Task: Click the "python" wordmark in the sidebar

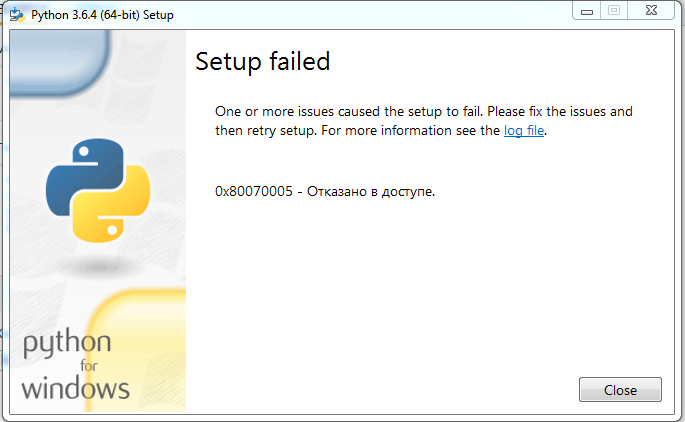Action: point(67,345)
